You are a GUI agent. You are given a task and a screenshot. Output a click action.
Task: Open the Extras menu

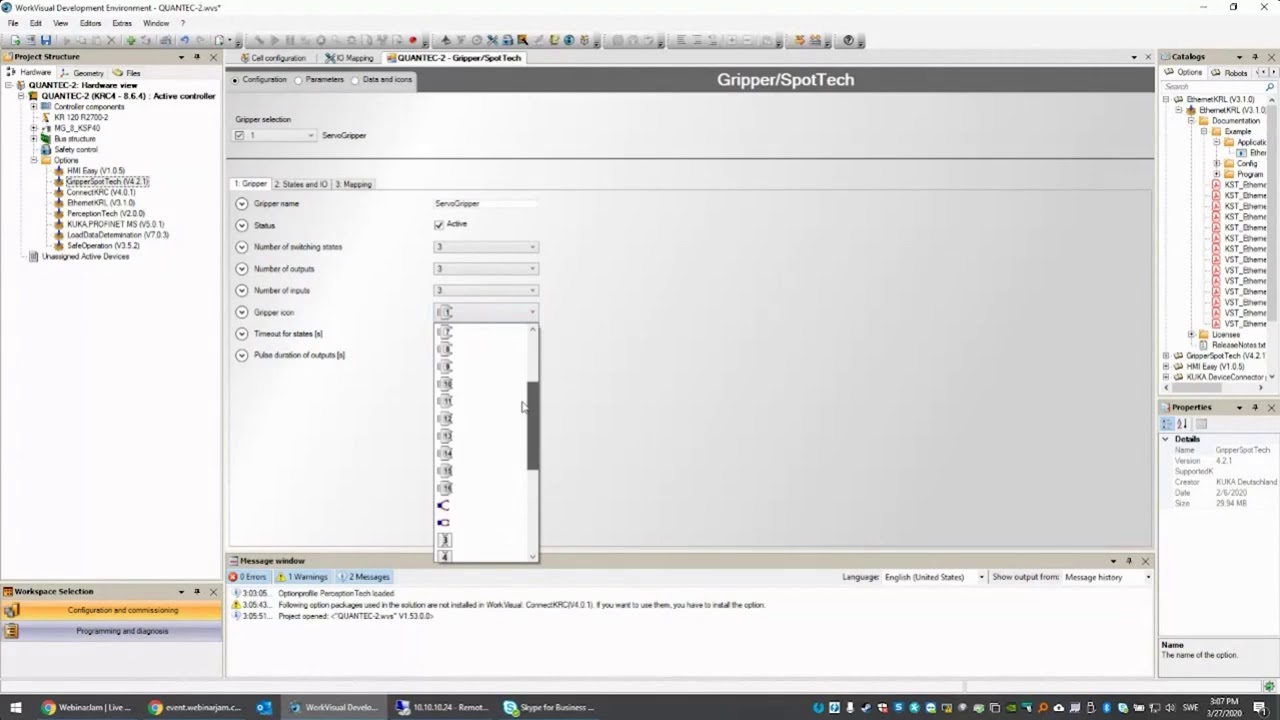[x=122, y=23]
